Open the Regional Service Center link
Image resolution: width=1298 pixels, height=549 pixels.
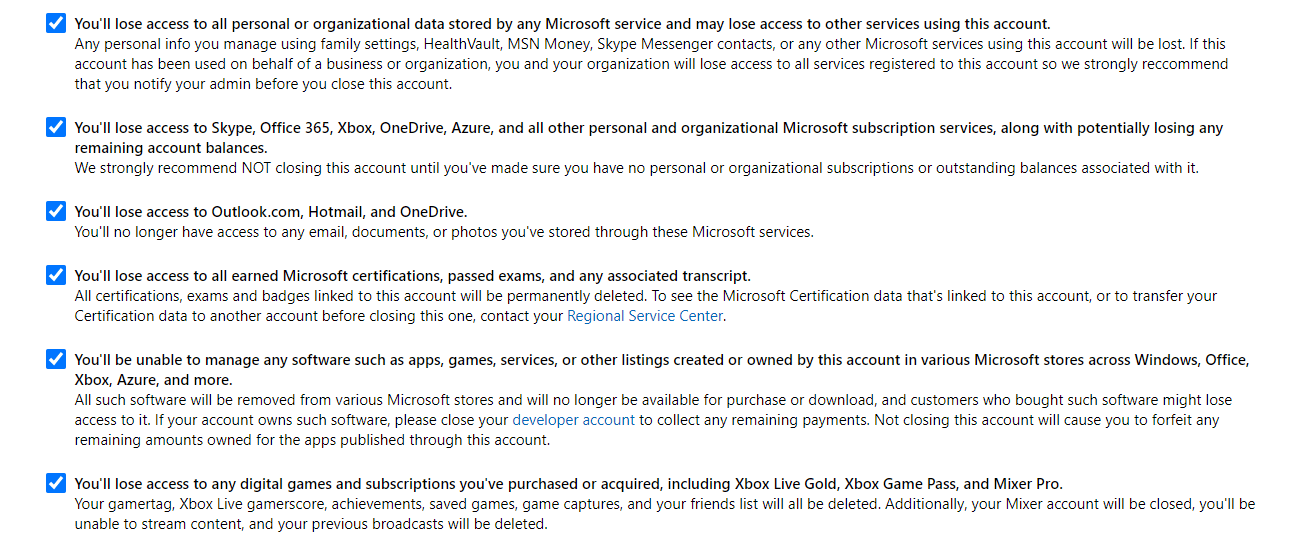coord(645,316)
